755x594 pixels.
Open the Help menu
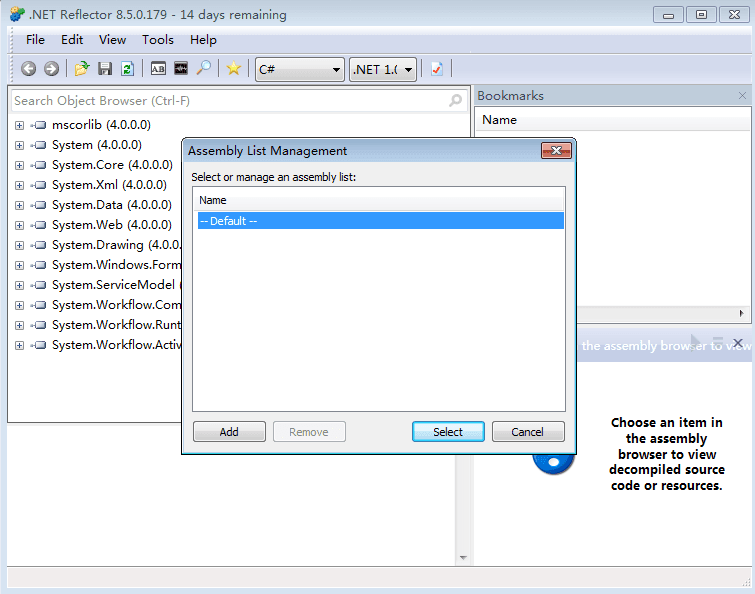(203, 39)
